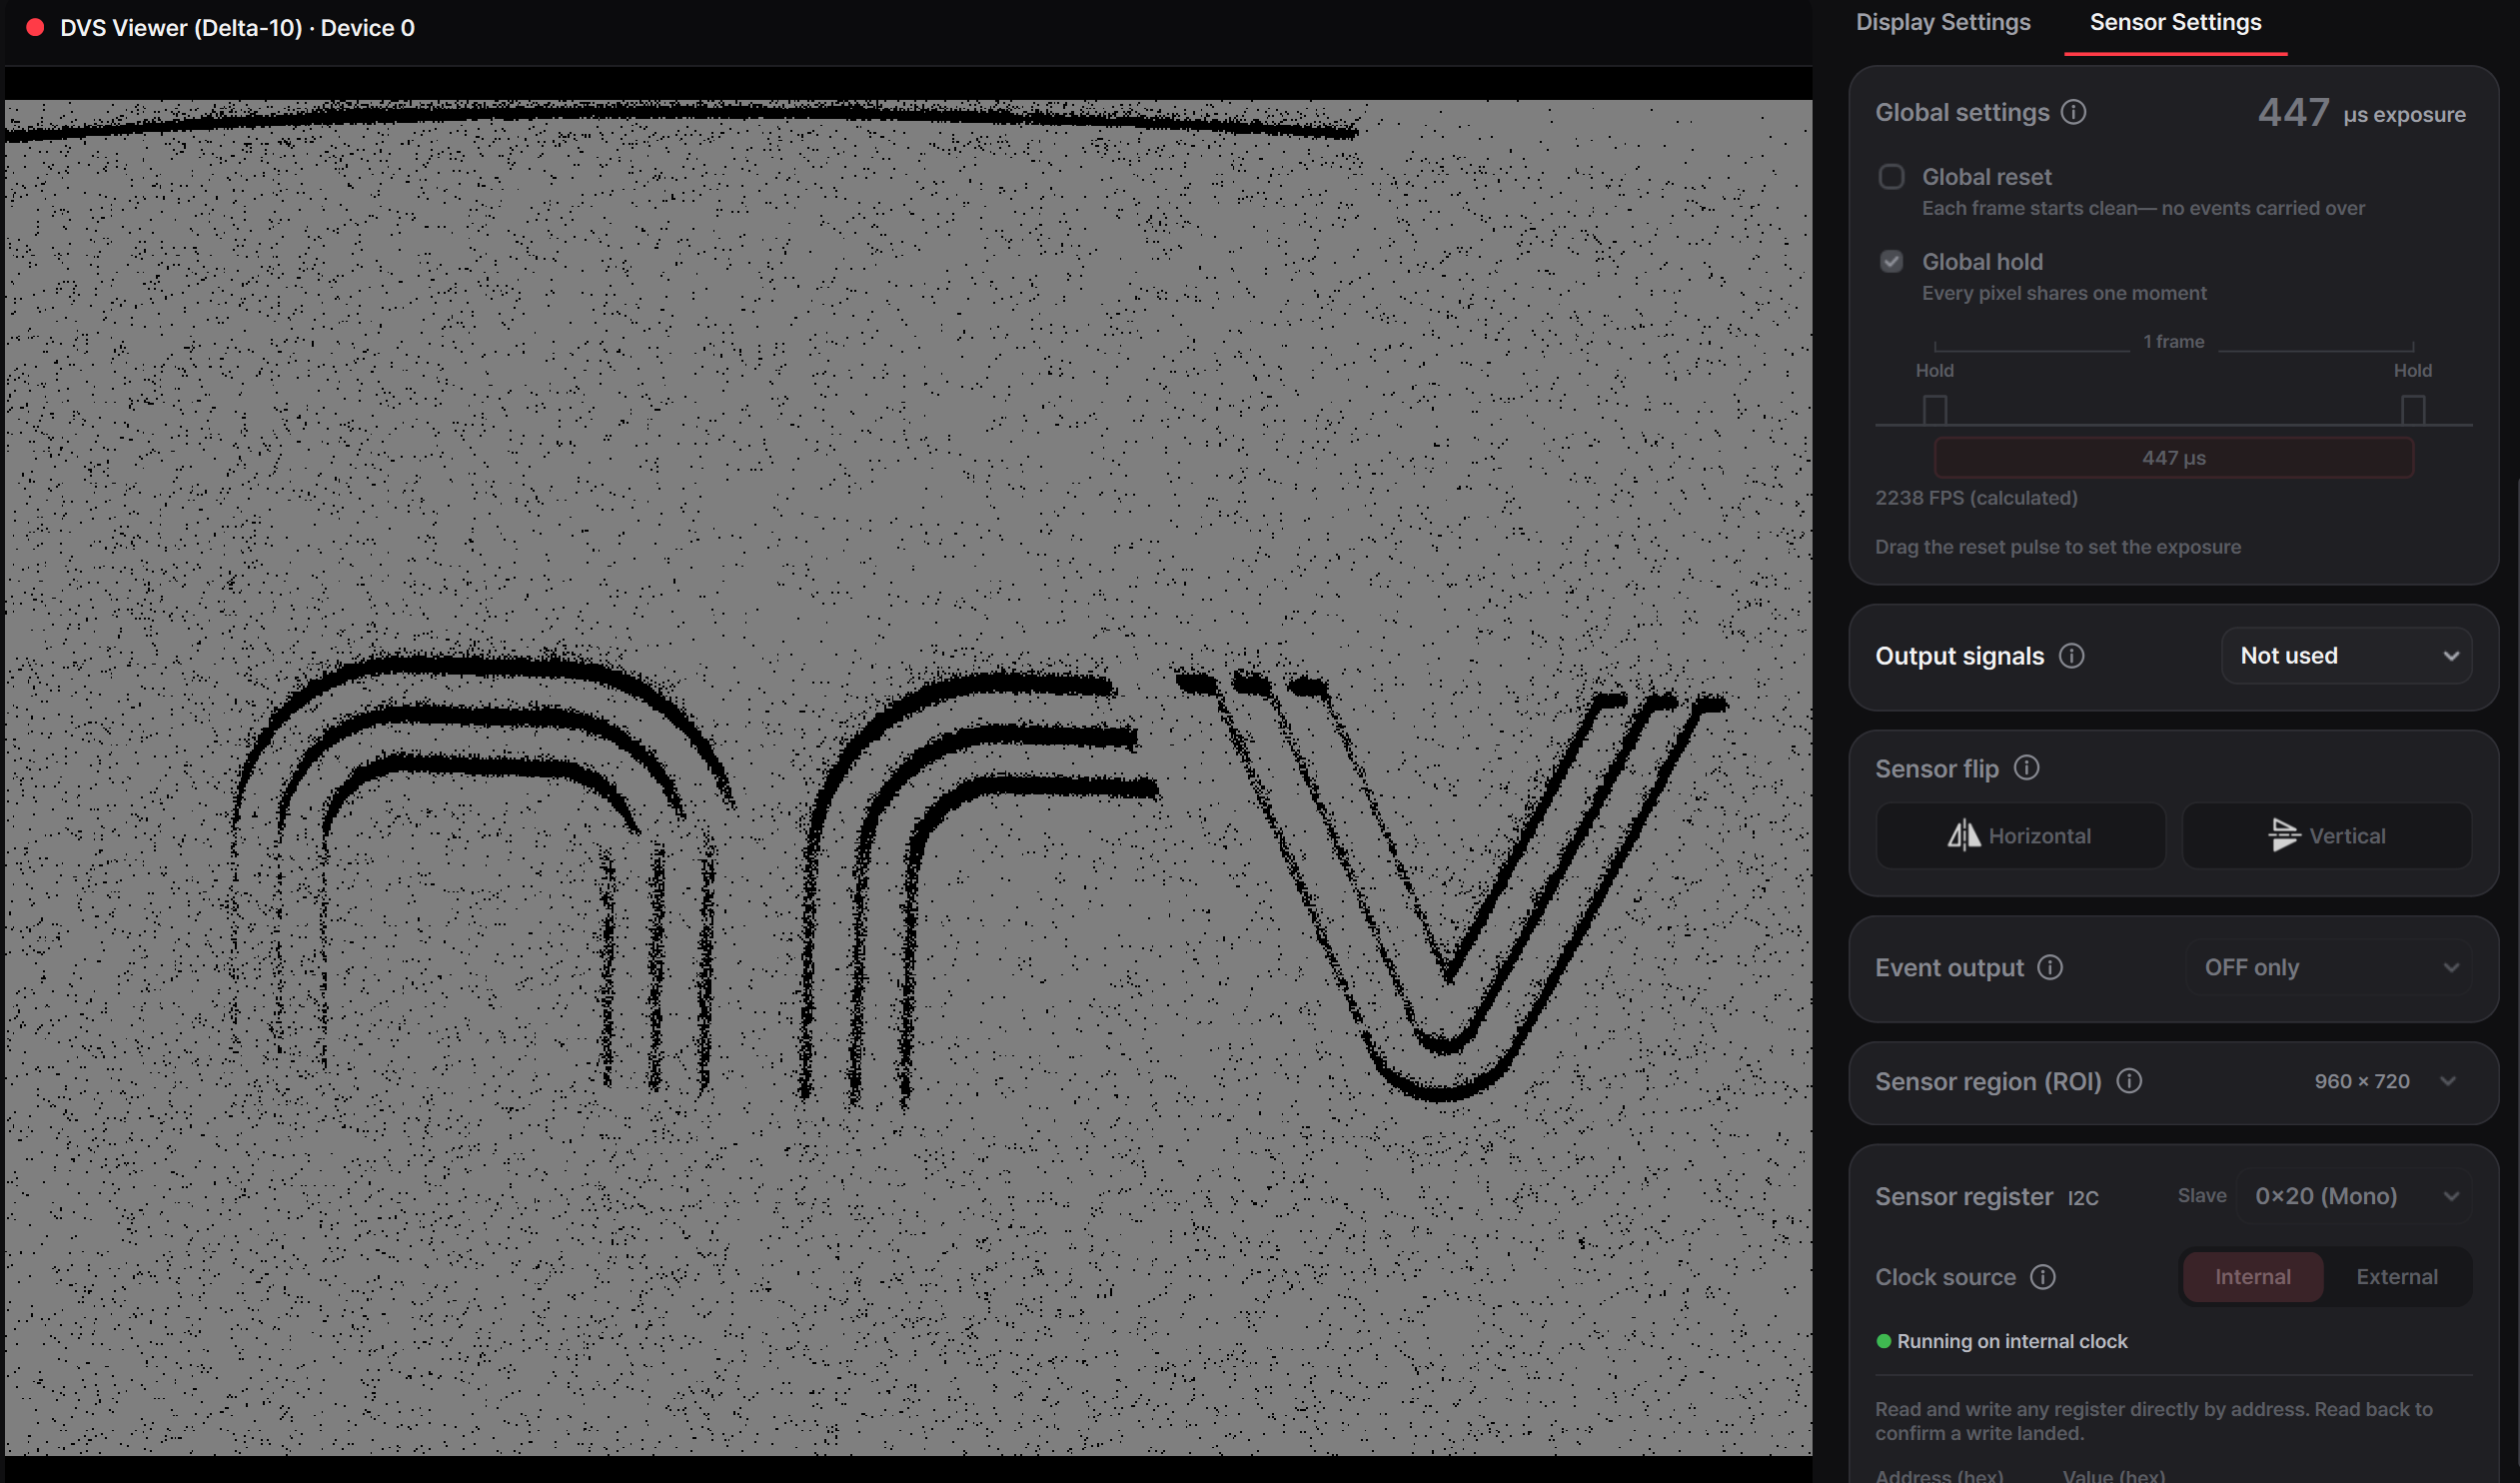Viewport: 2520px width, 1483px height.
Task: Click the Output signals info icon
Action: click(2071, 655)
